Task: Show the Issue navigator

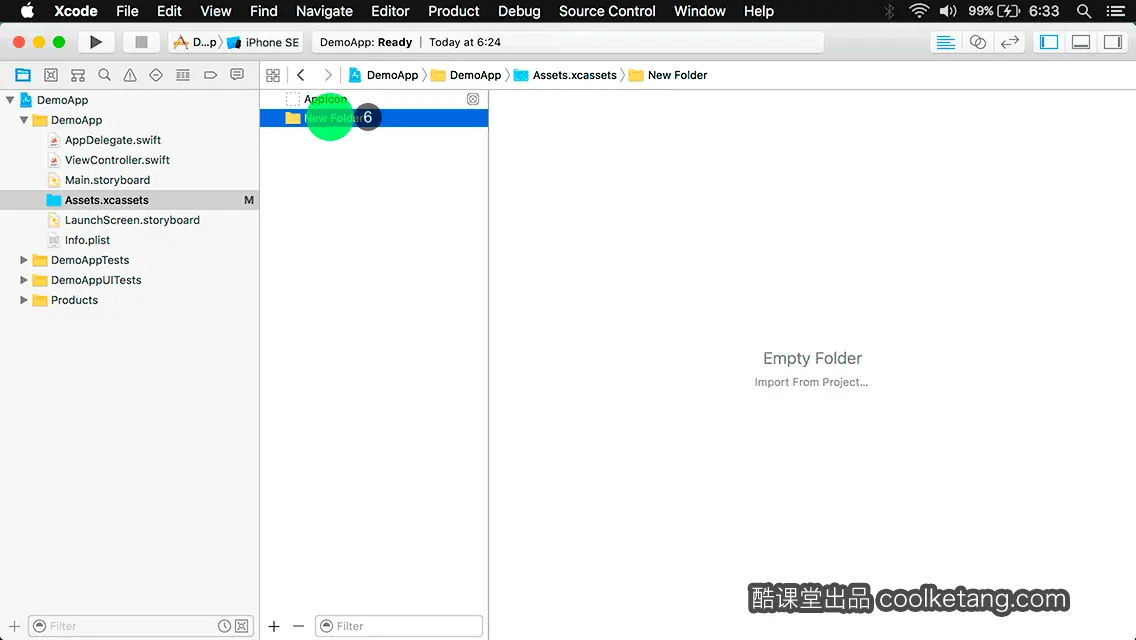Action: tap(130, 75)
